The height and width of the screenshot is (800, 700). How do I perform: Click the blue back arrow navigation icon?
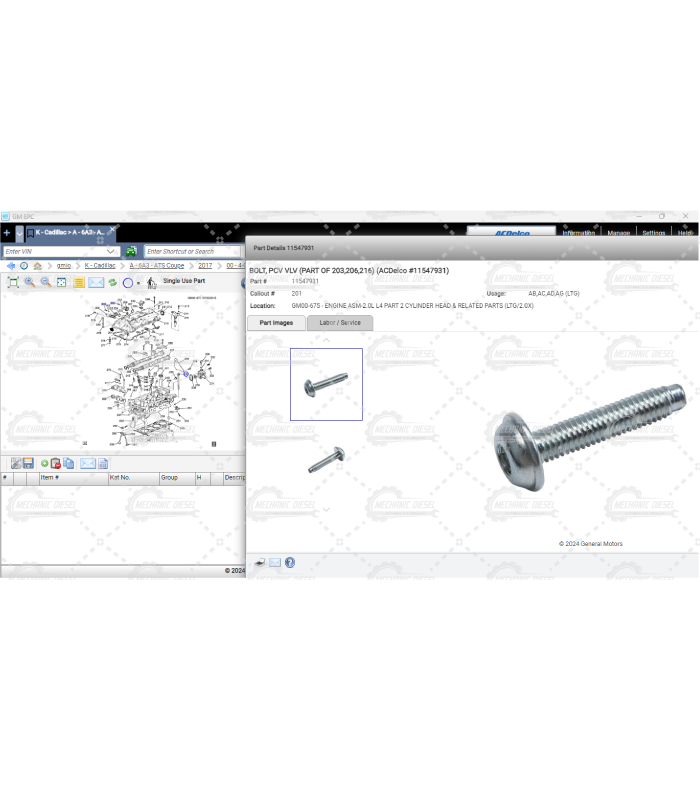pyautogui.click(x=10, y=266)
